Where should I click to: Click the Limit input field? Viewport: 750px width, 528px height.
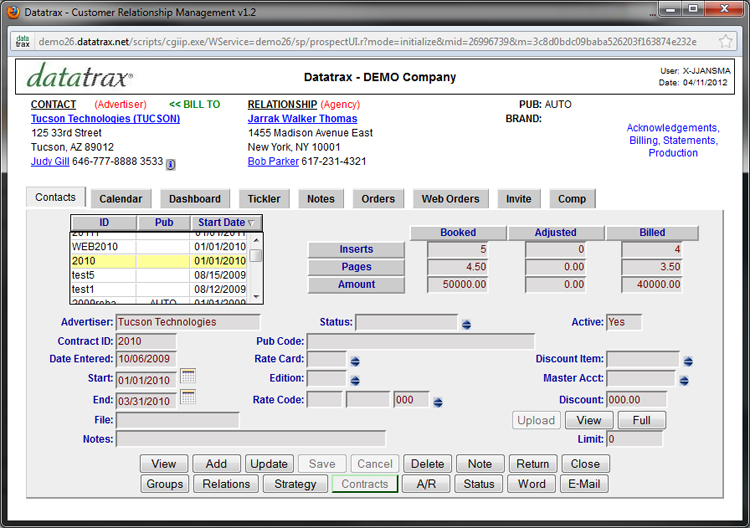634,439
